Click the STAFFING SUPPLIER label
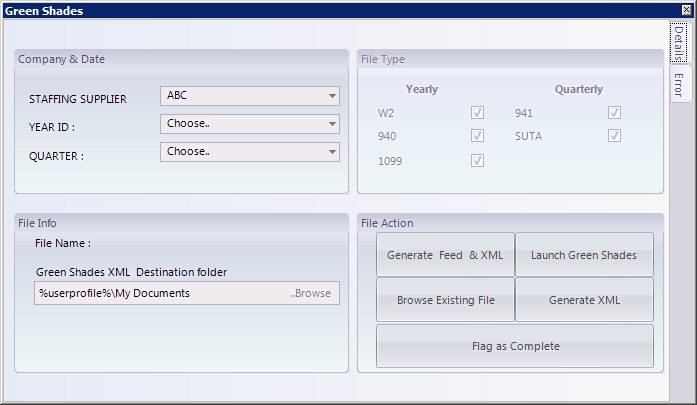The height and width of the screenshot is (405, 697). coord(78,99)
